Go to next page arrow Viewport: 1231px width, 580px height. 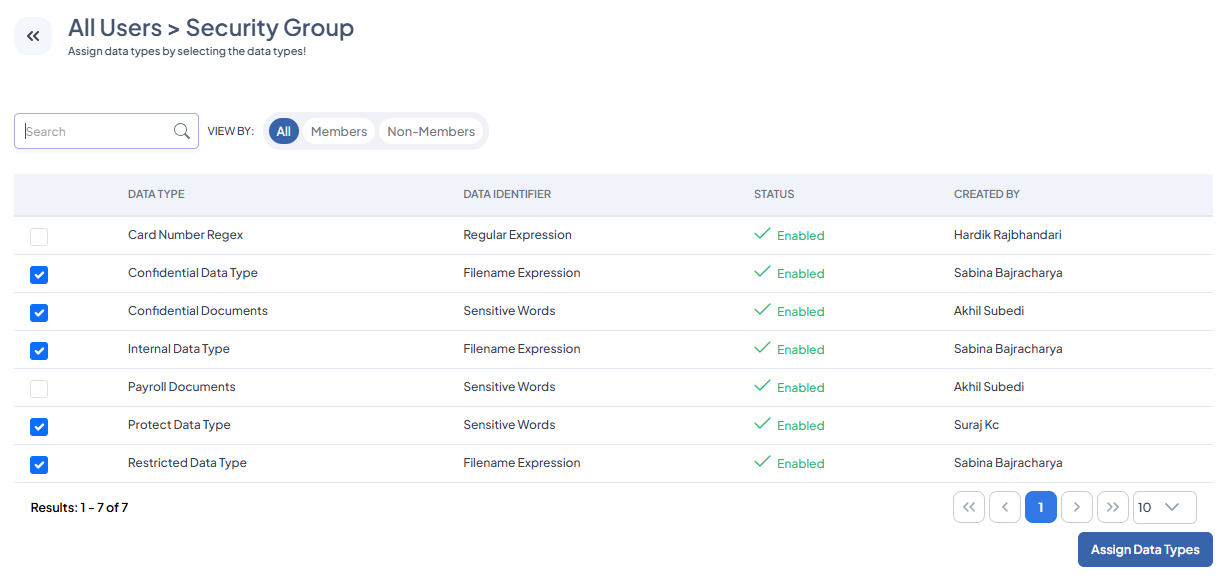(1076, 507)
